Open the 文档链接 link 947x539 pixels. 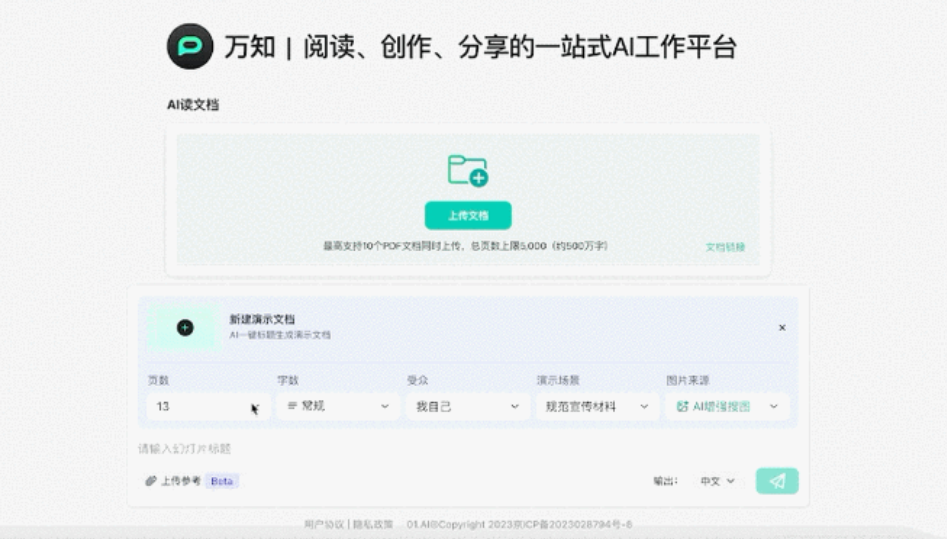point(725,247)
